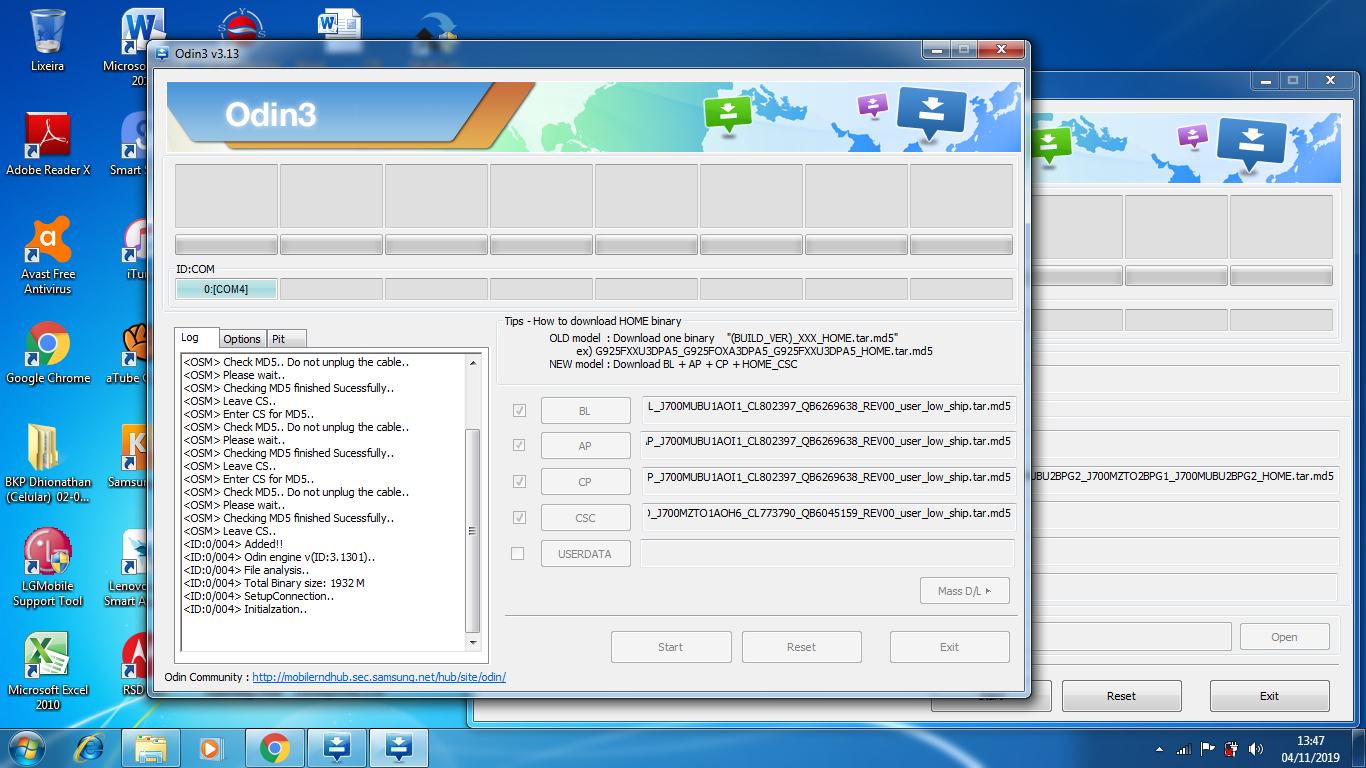1366x768 pixels.
Task: Expand the Mass D/L button
Action: [x=965, y=591]
